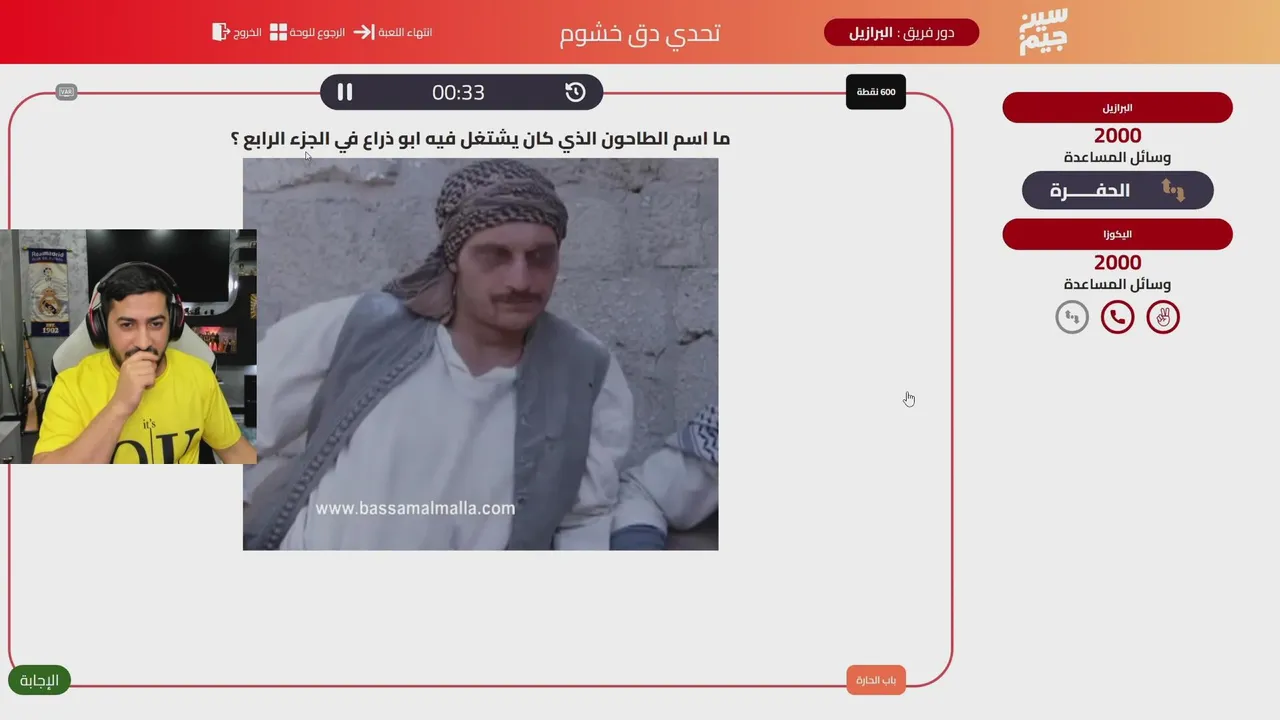End the game via انتهاء اللعبة
The height and width of the screenshot is (720, 1280).
click(393, 32)
